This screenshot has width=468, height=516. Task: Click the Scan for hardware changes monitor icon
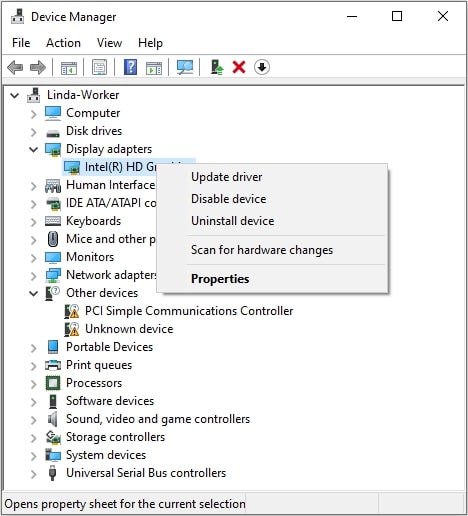click(x=185, y=67)
